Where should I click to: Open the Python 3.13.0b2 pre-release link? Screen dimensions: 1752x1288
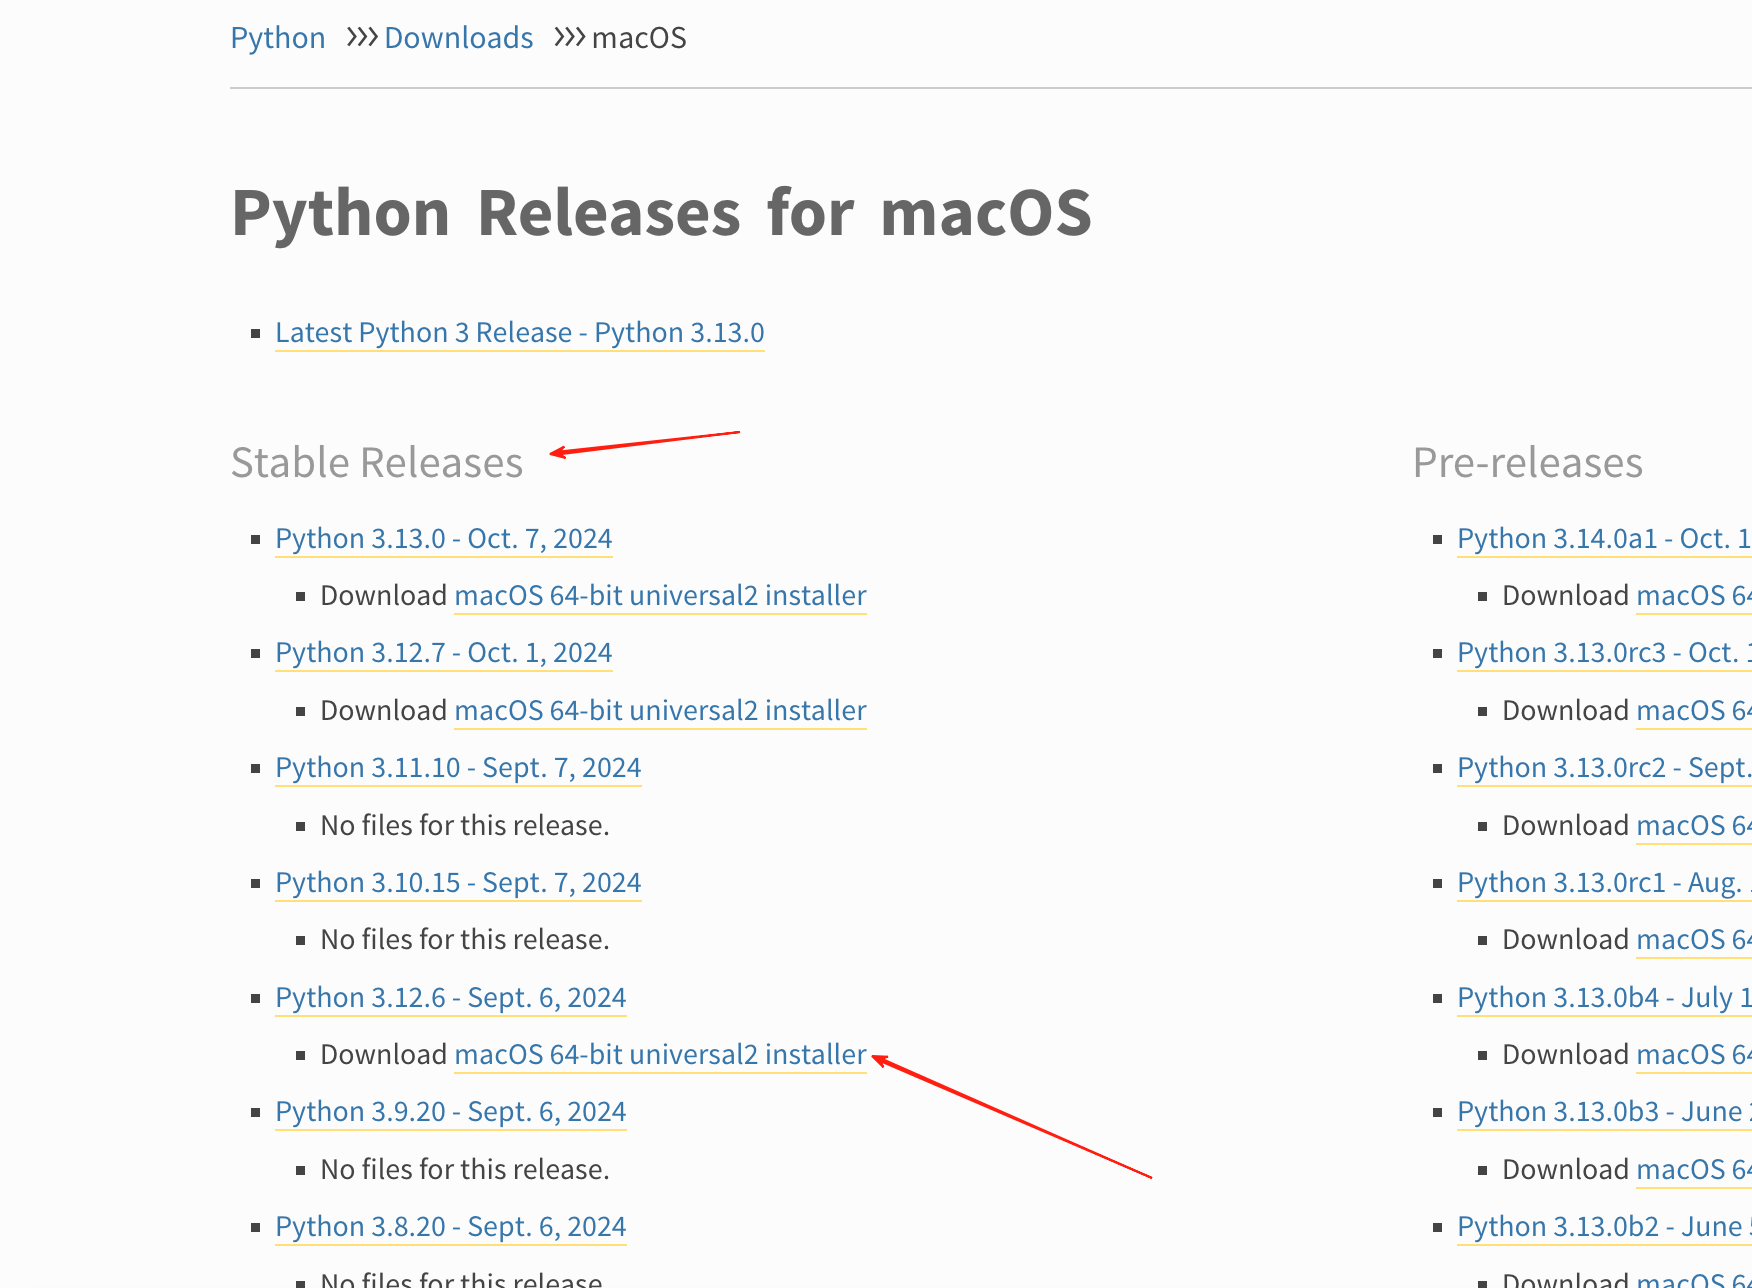tap(1604, 1226)
